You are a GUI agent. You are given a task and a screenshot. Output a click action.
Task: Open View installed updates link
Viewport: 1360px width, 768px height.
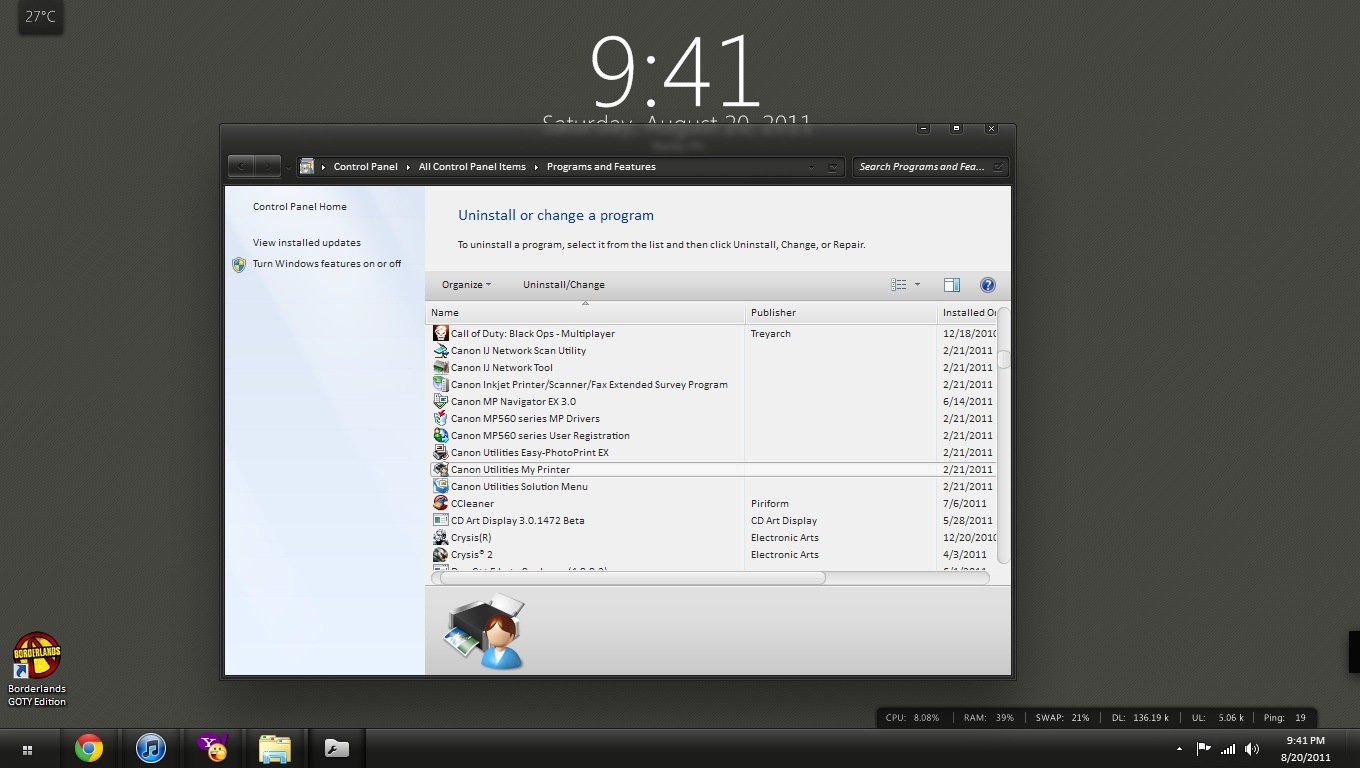(307, 243)
